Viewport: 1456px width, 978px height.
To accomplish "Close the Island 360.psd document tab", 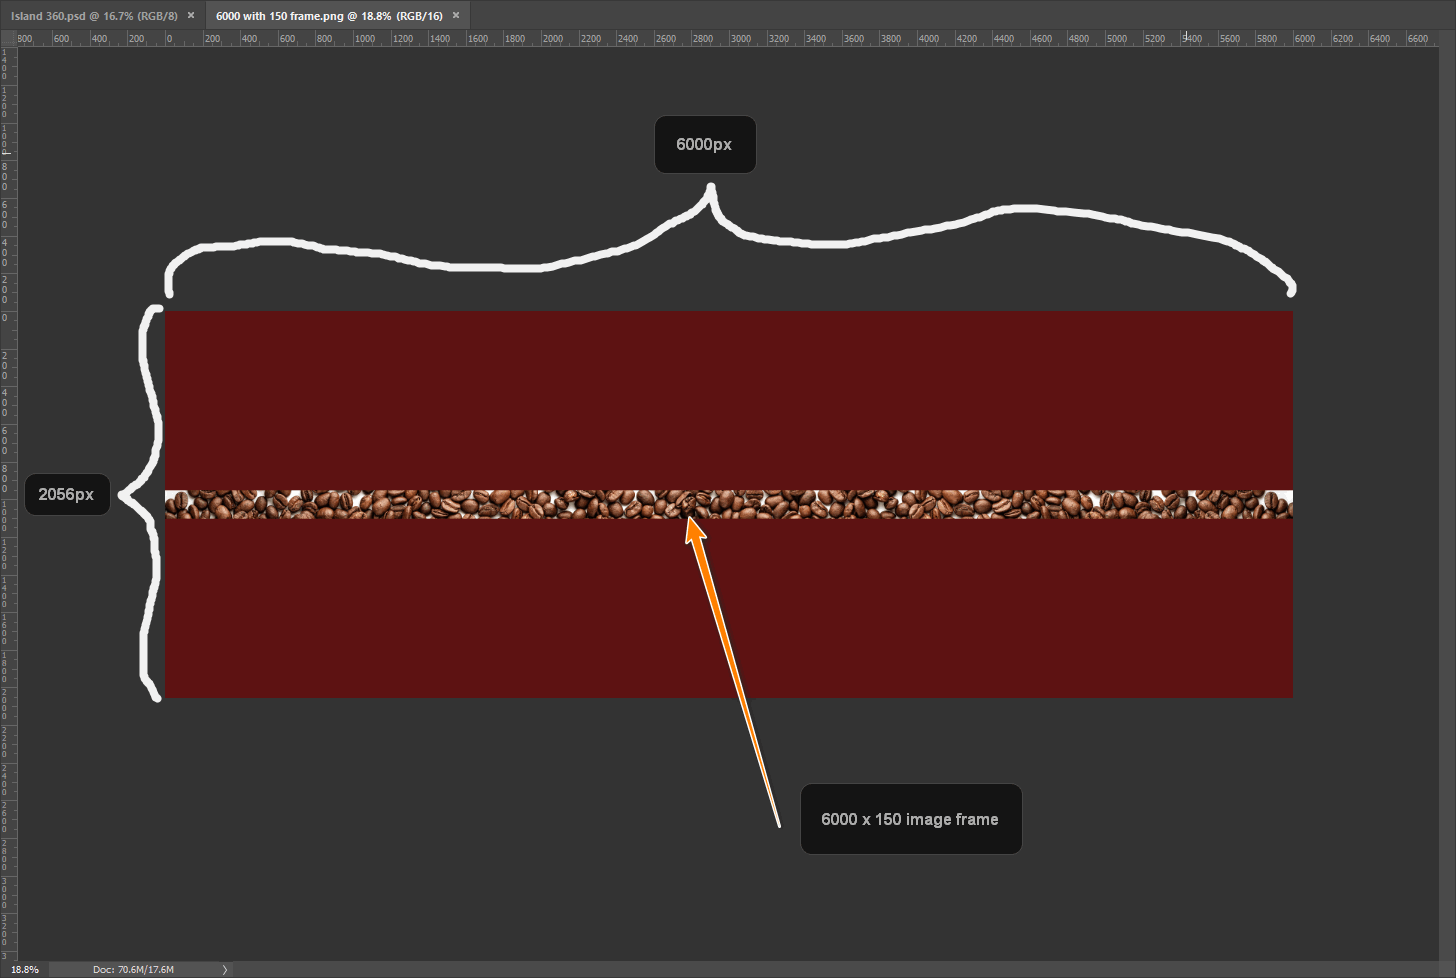I will 191,15.
